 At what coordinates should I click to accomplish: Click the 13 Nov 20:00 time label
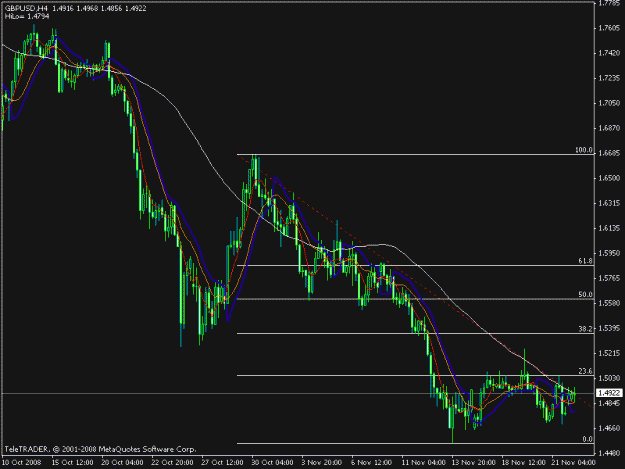(x=473, y=463)
